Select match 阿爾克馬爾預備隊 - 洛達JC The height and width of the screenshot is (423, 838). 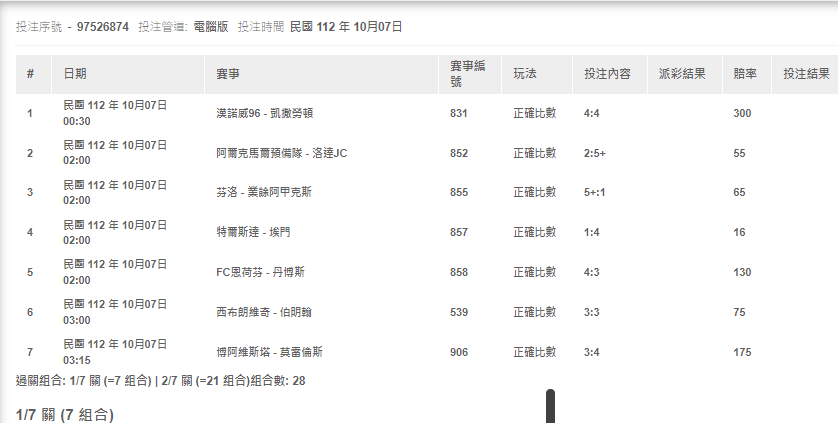coord(282,153)
